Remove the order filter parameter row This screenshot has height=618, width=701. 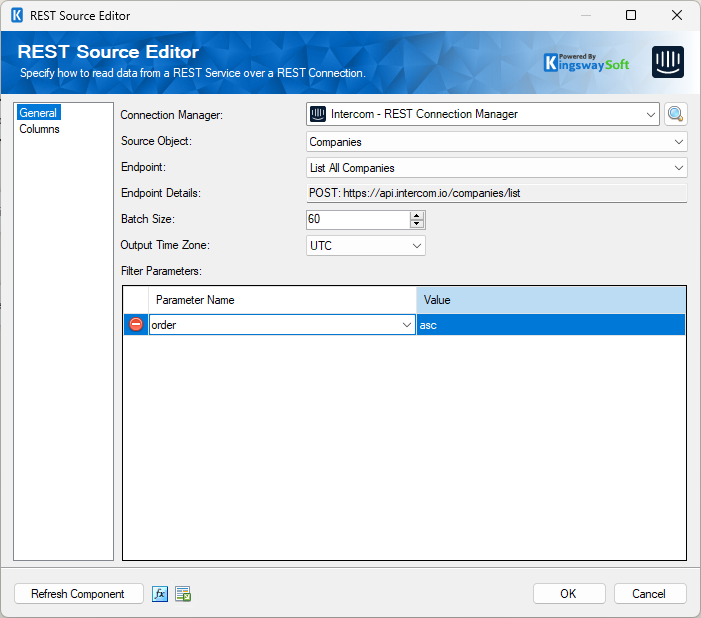(136, 325)
